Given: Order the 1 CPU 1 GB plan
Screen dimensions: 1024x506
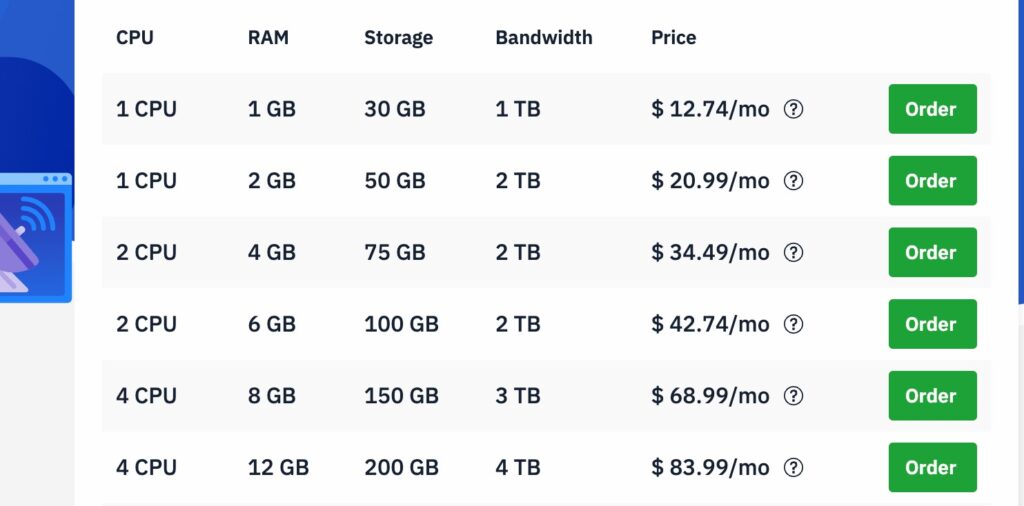Looking at the screenshot, I should pos(931,109).
